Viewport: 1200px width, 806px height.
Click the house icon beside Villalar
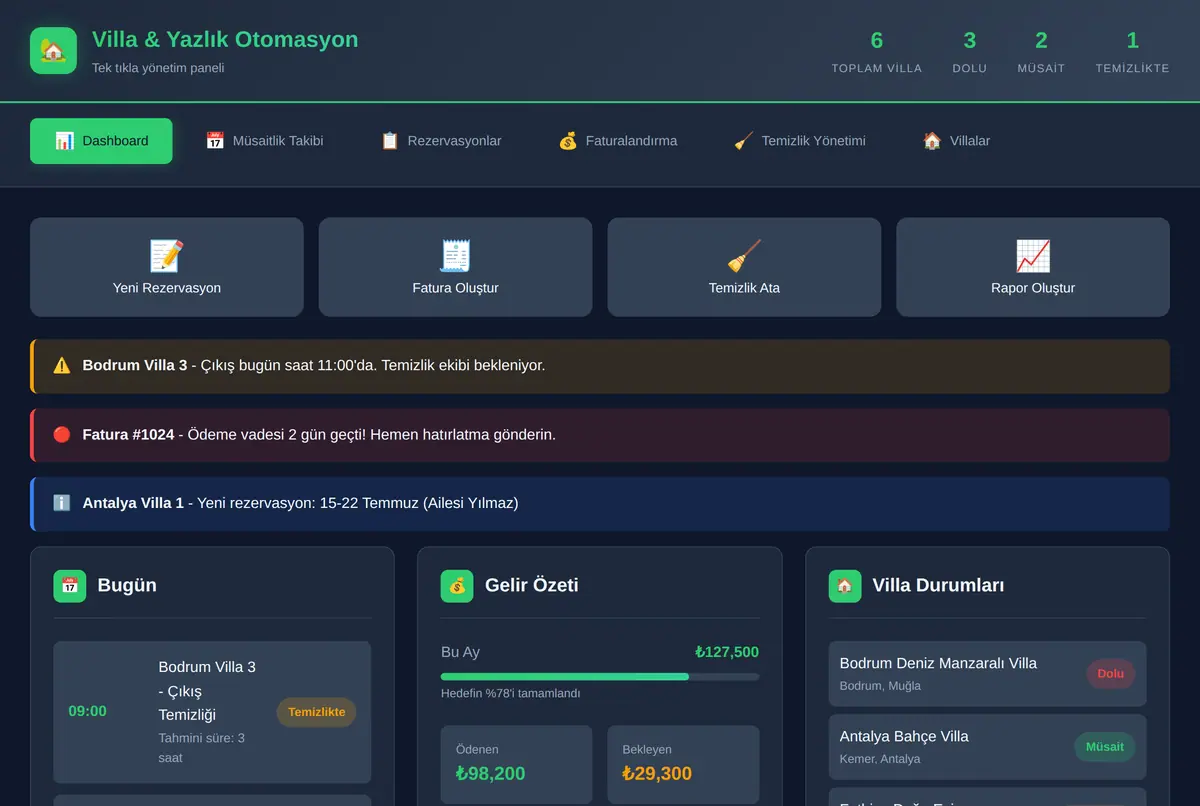932,141
